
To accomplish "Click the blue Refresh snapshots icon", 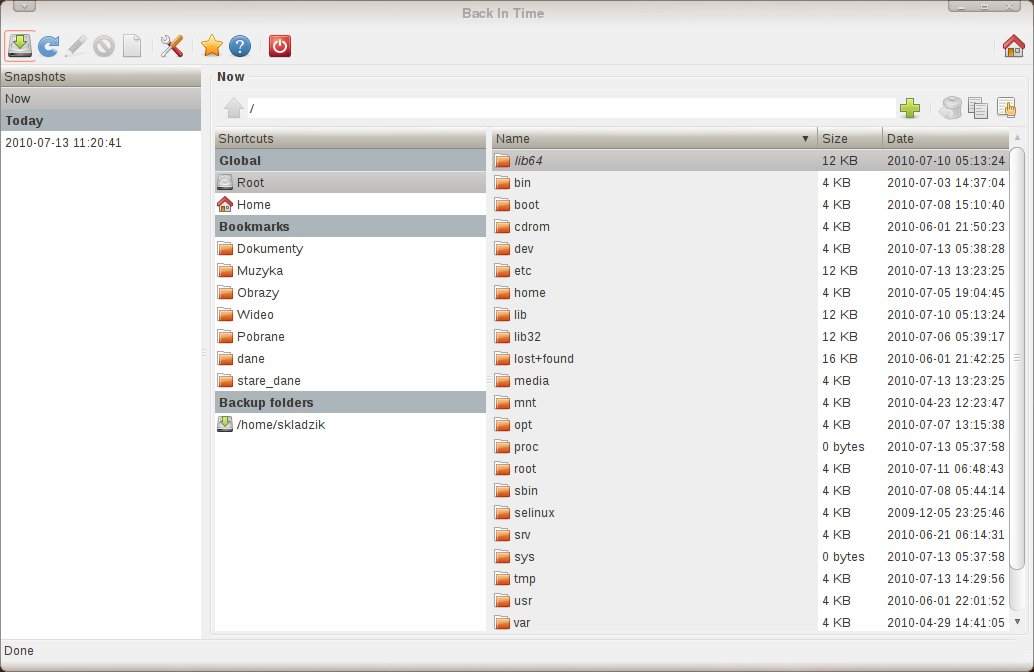I will click(48, 46).
